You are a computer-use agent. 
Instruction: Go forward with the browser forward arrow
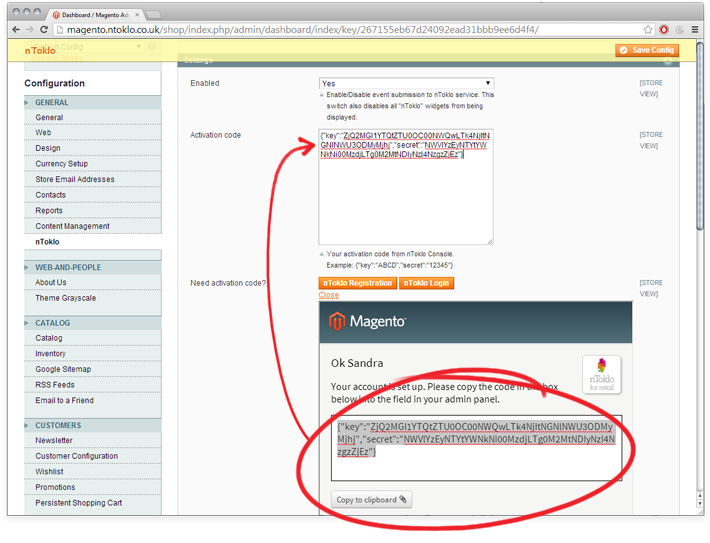30,30
